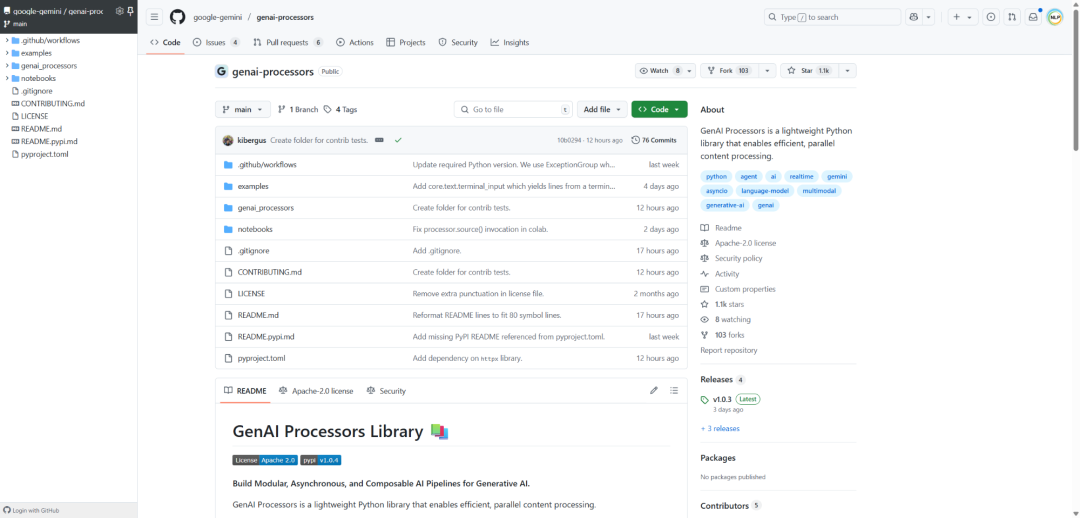This screenshot has width=1080, height=518.
Task: Fork the repository
Action: coord(729,71)
